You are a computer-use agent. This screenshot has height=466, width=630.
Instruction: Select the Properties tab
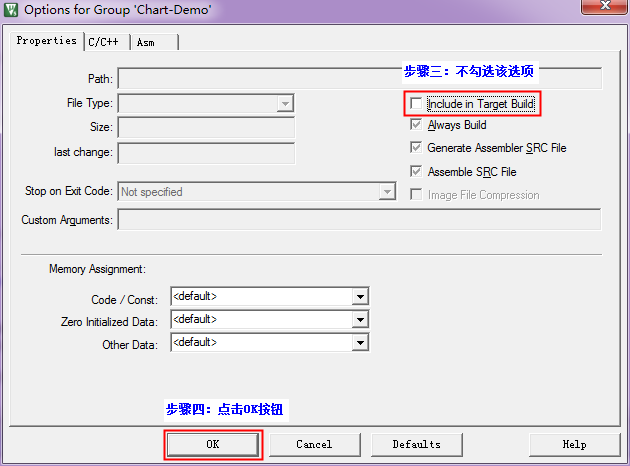(x=46, y=41)
